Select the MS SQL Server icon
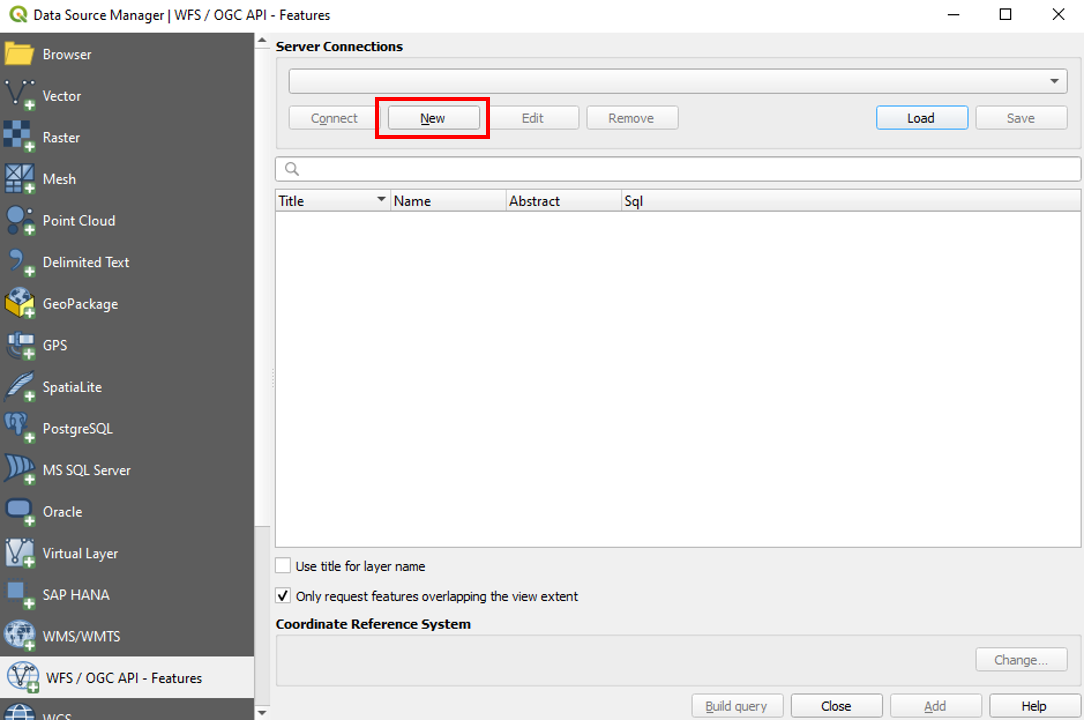Screen dimensions: 1086x720 click(x=19, y=469)
